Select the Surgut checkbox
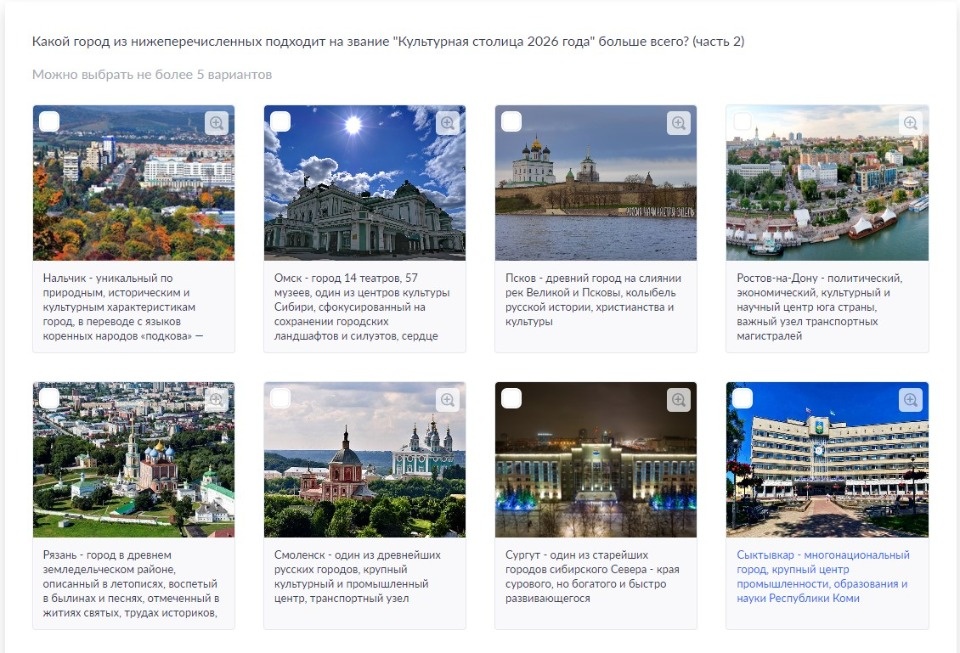 pos(512,399)
